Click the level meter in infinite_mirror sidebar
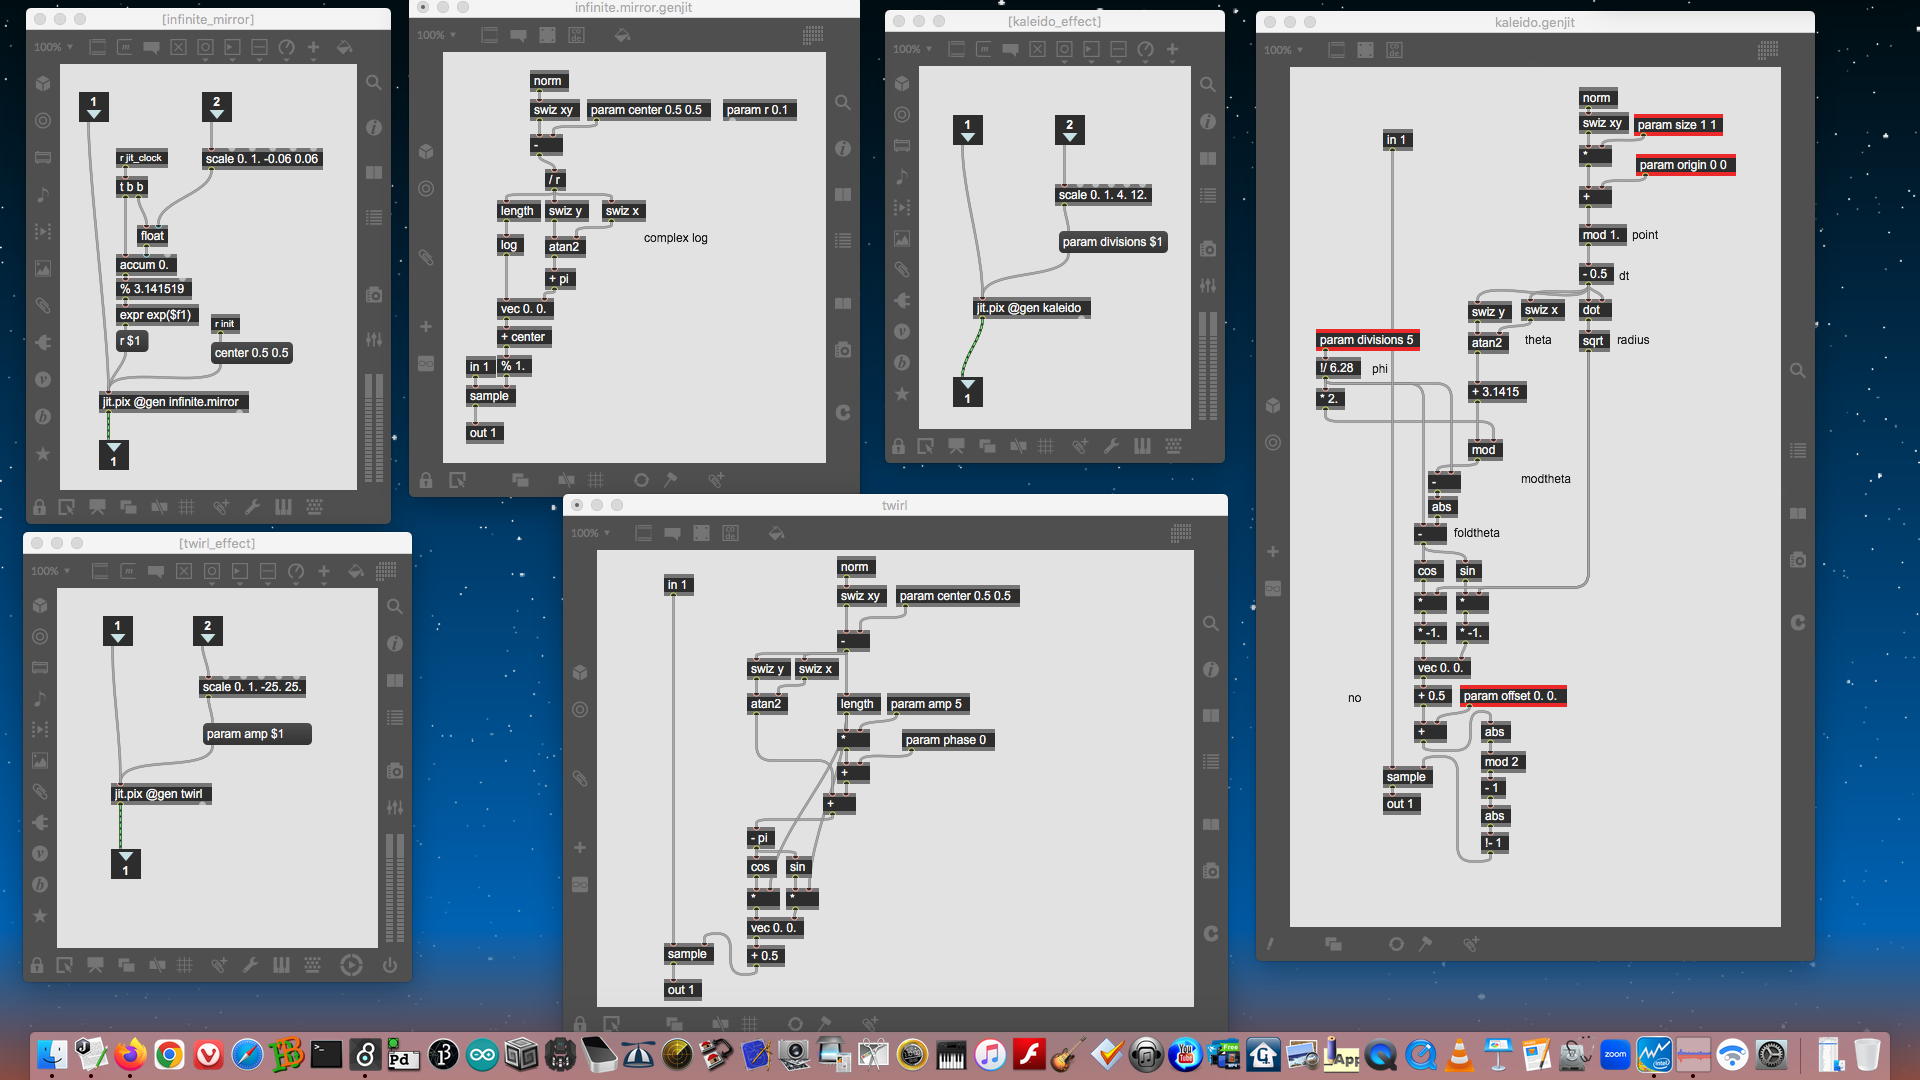This screenshot has height=1080, width=1920. coord(374,428)
